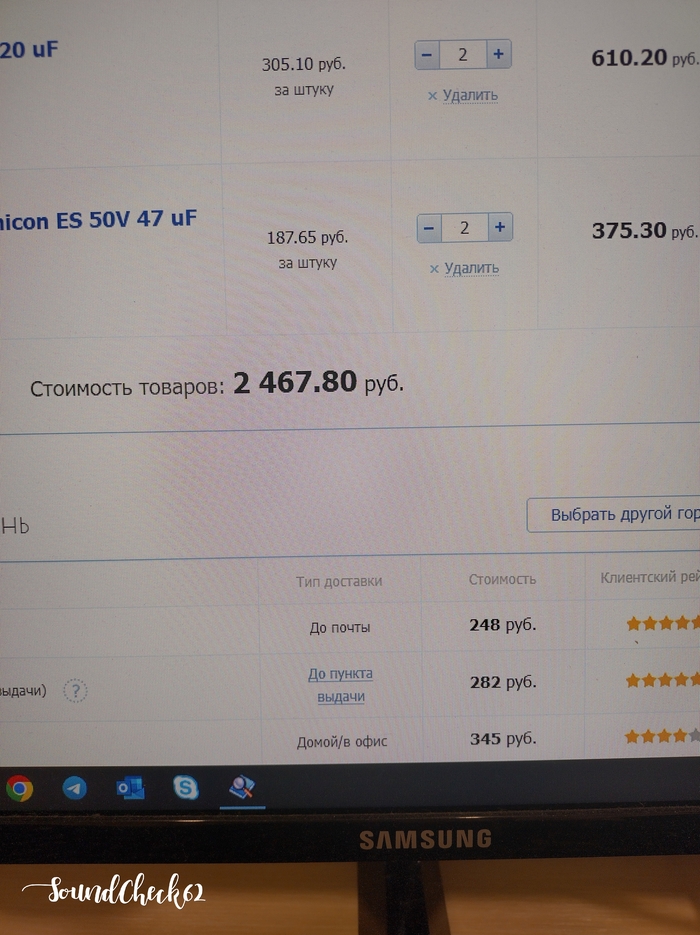Decrease quantity of 47 uF capacitor
700x935 pixels.
[x=429, y=228]
